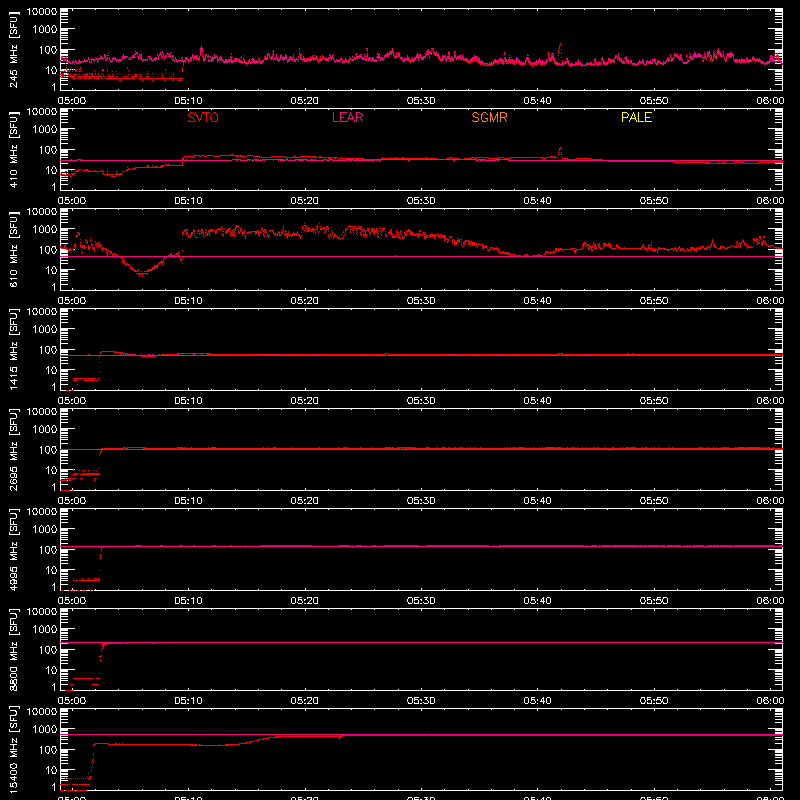800x800 pixels.
Task: Click the 1000 y-axis value of 2695 MHz plot
Action: point(45,430)
